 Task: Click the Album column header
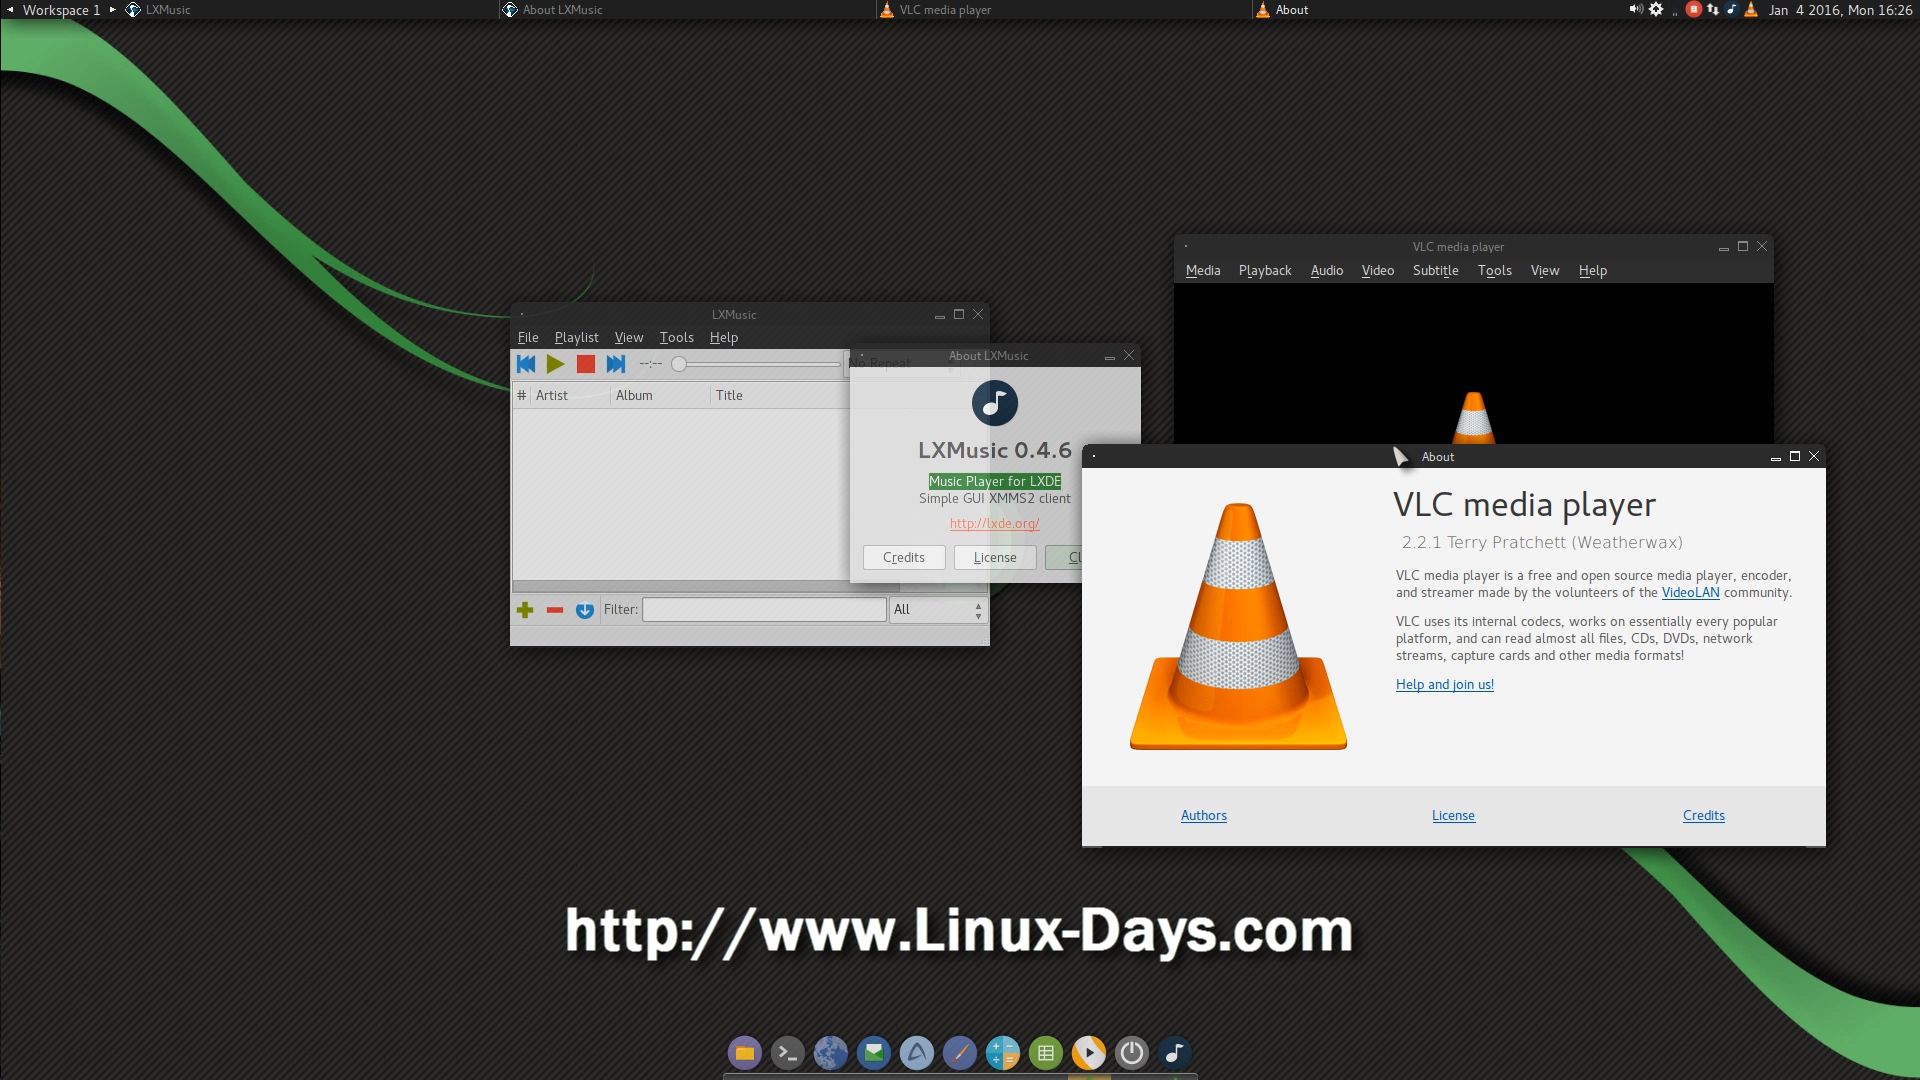(660, 395)
